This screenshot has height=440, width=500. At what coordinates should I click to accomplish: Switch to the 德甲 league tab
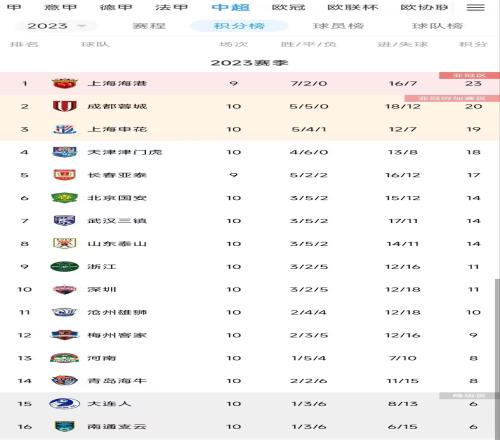pyautogui.click(x=116, y=7)
